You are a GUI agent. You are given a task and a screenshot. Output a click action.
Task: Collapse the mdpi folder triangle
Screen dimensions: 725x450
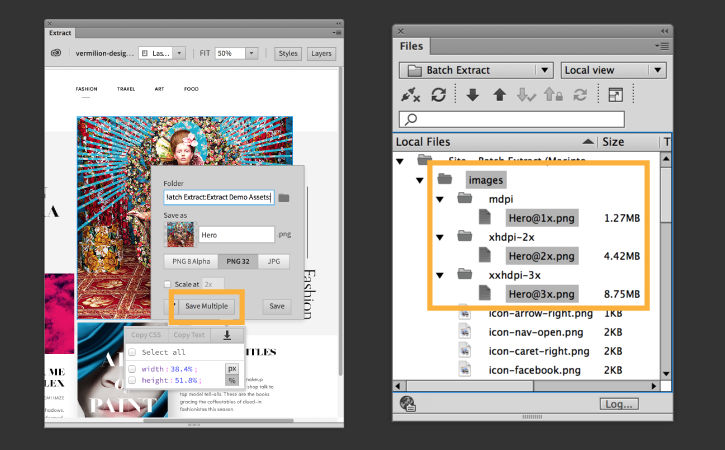tap(439, 199)
